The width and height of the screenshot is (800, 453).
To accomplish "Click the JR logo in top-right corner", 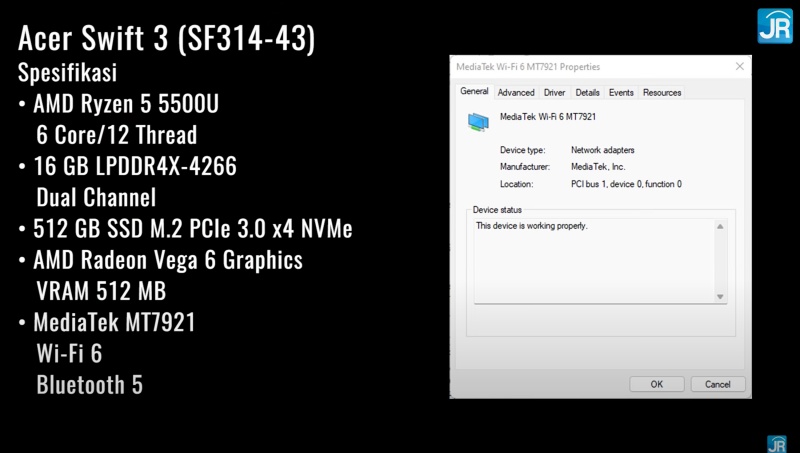I will (775, 25).
